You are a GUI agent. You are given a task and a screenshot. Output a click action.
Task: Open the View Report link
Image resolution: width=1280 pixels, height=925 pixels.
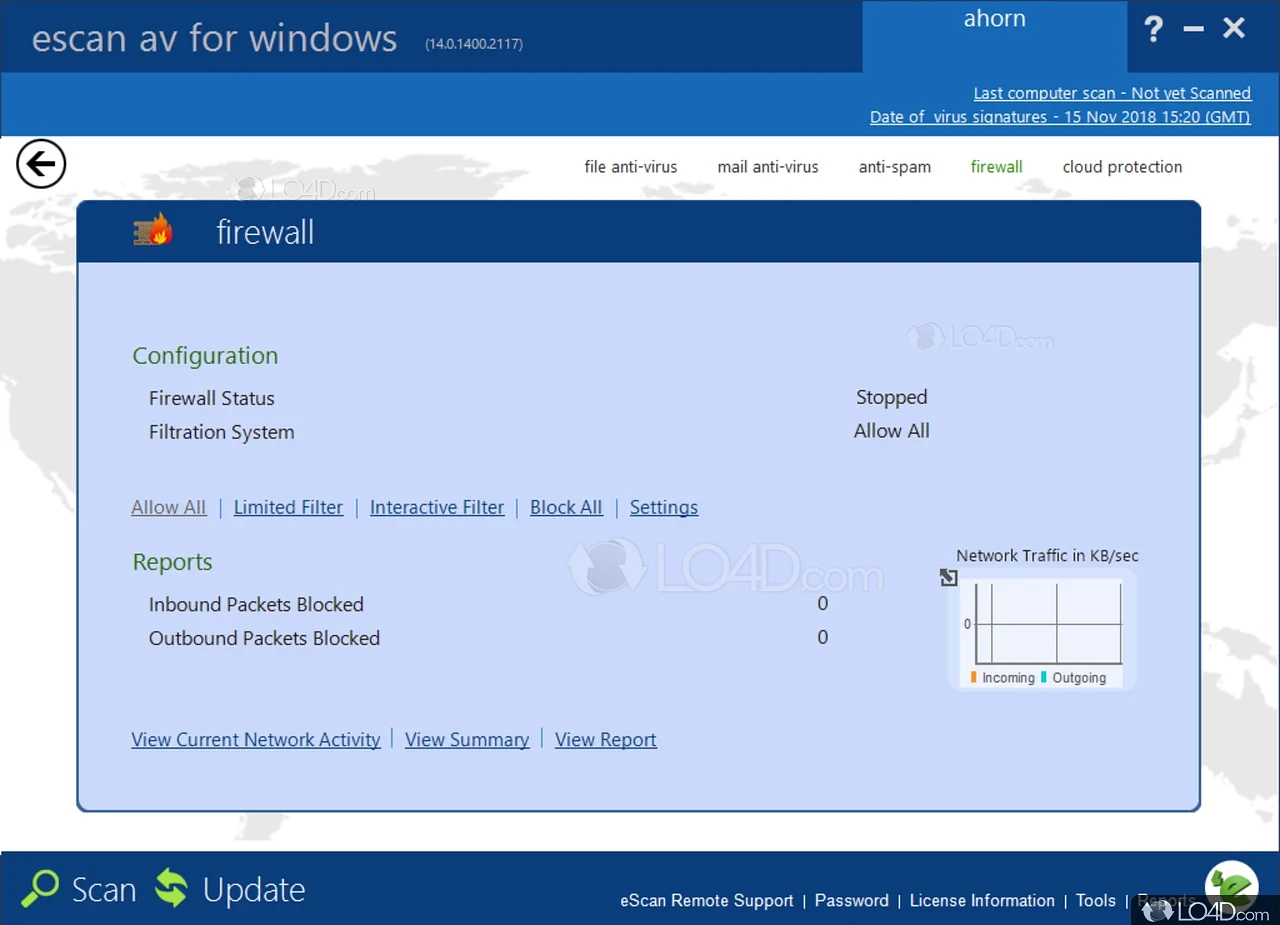(x=606, y=740)
